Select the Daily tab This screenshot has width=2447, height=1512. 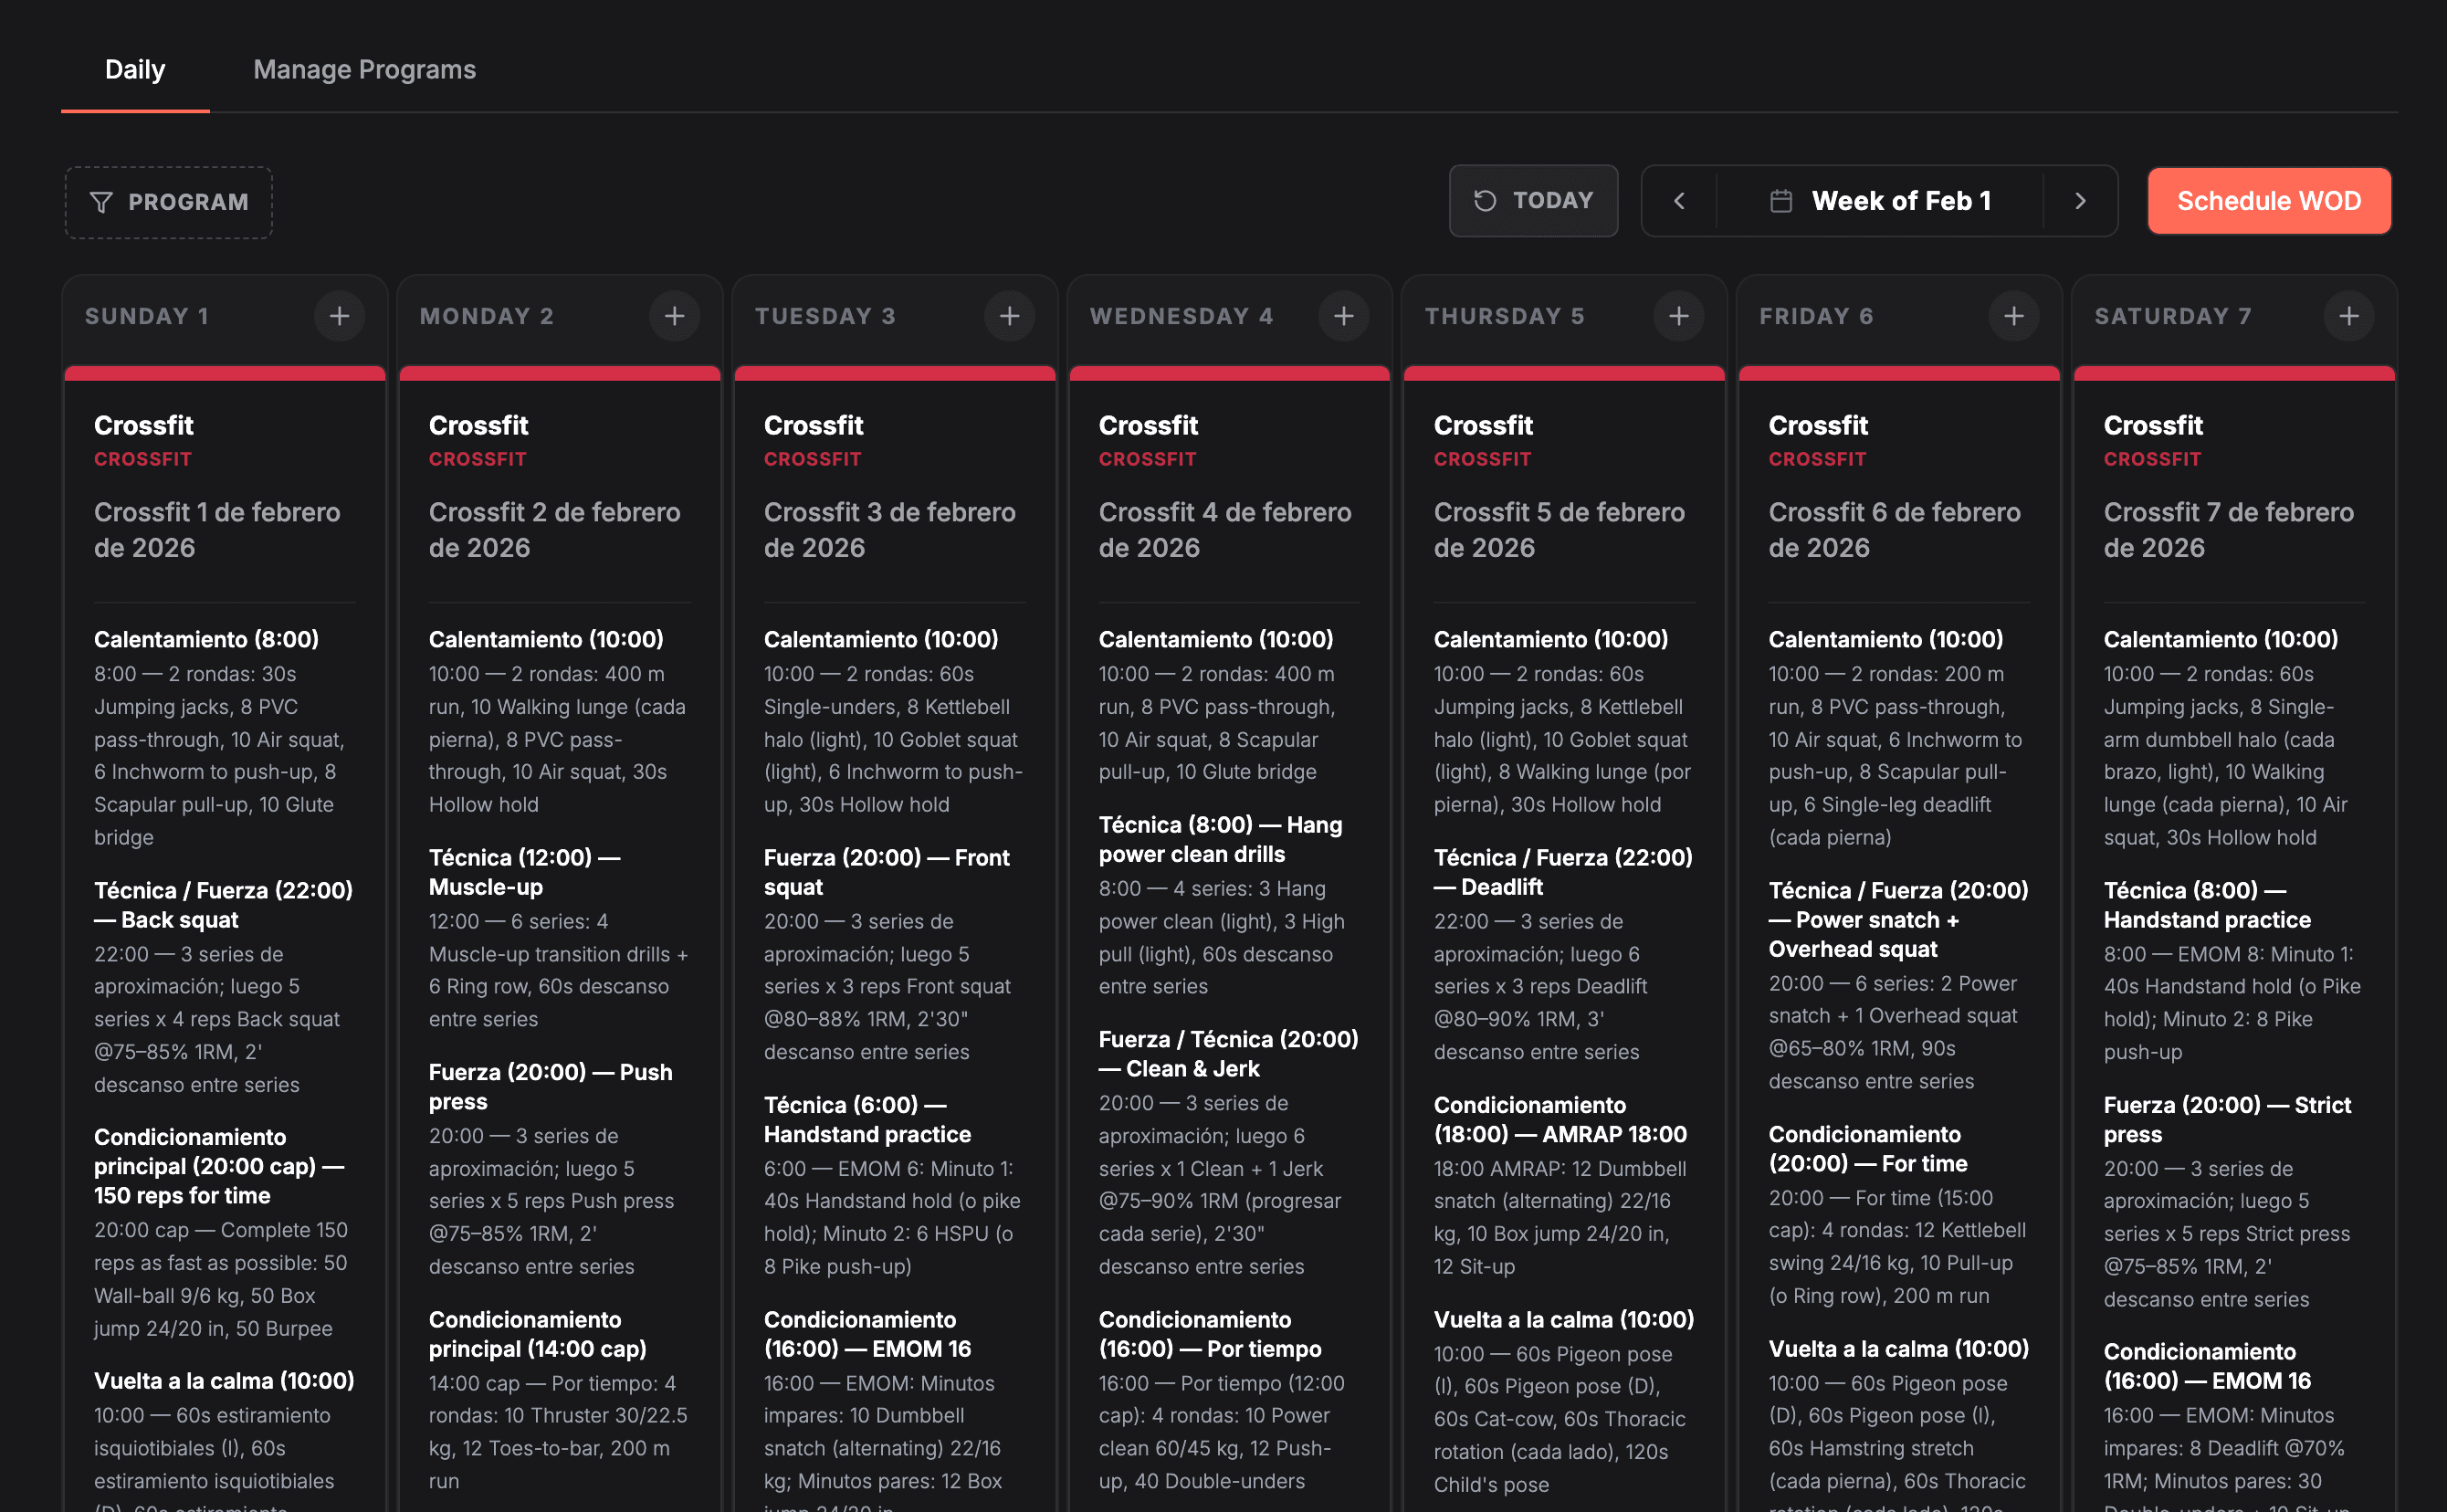(135, 69)
